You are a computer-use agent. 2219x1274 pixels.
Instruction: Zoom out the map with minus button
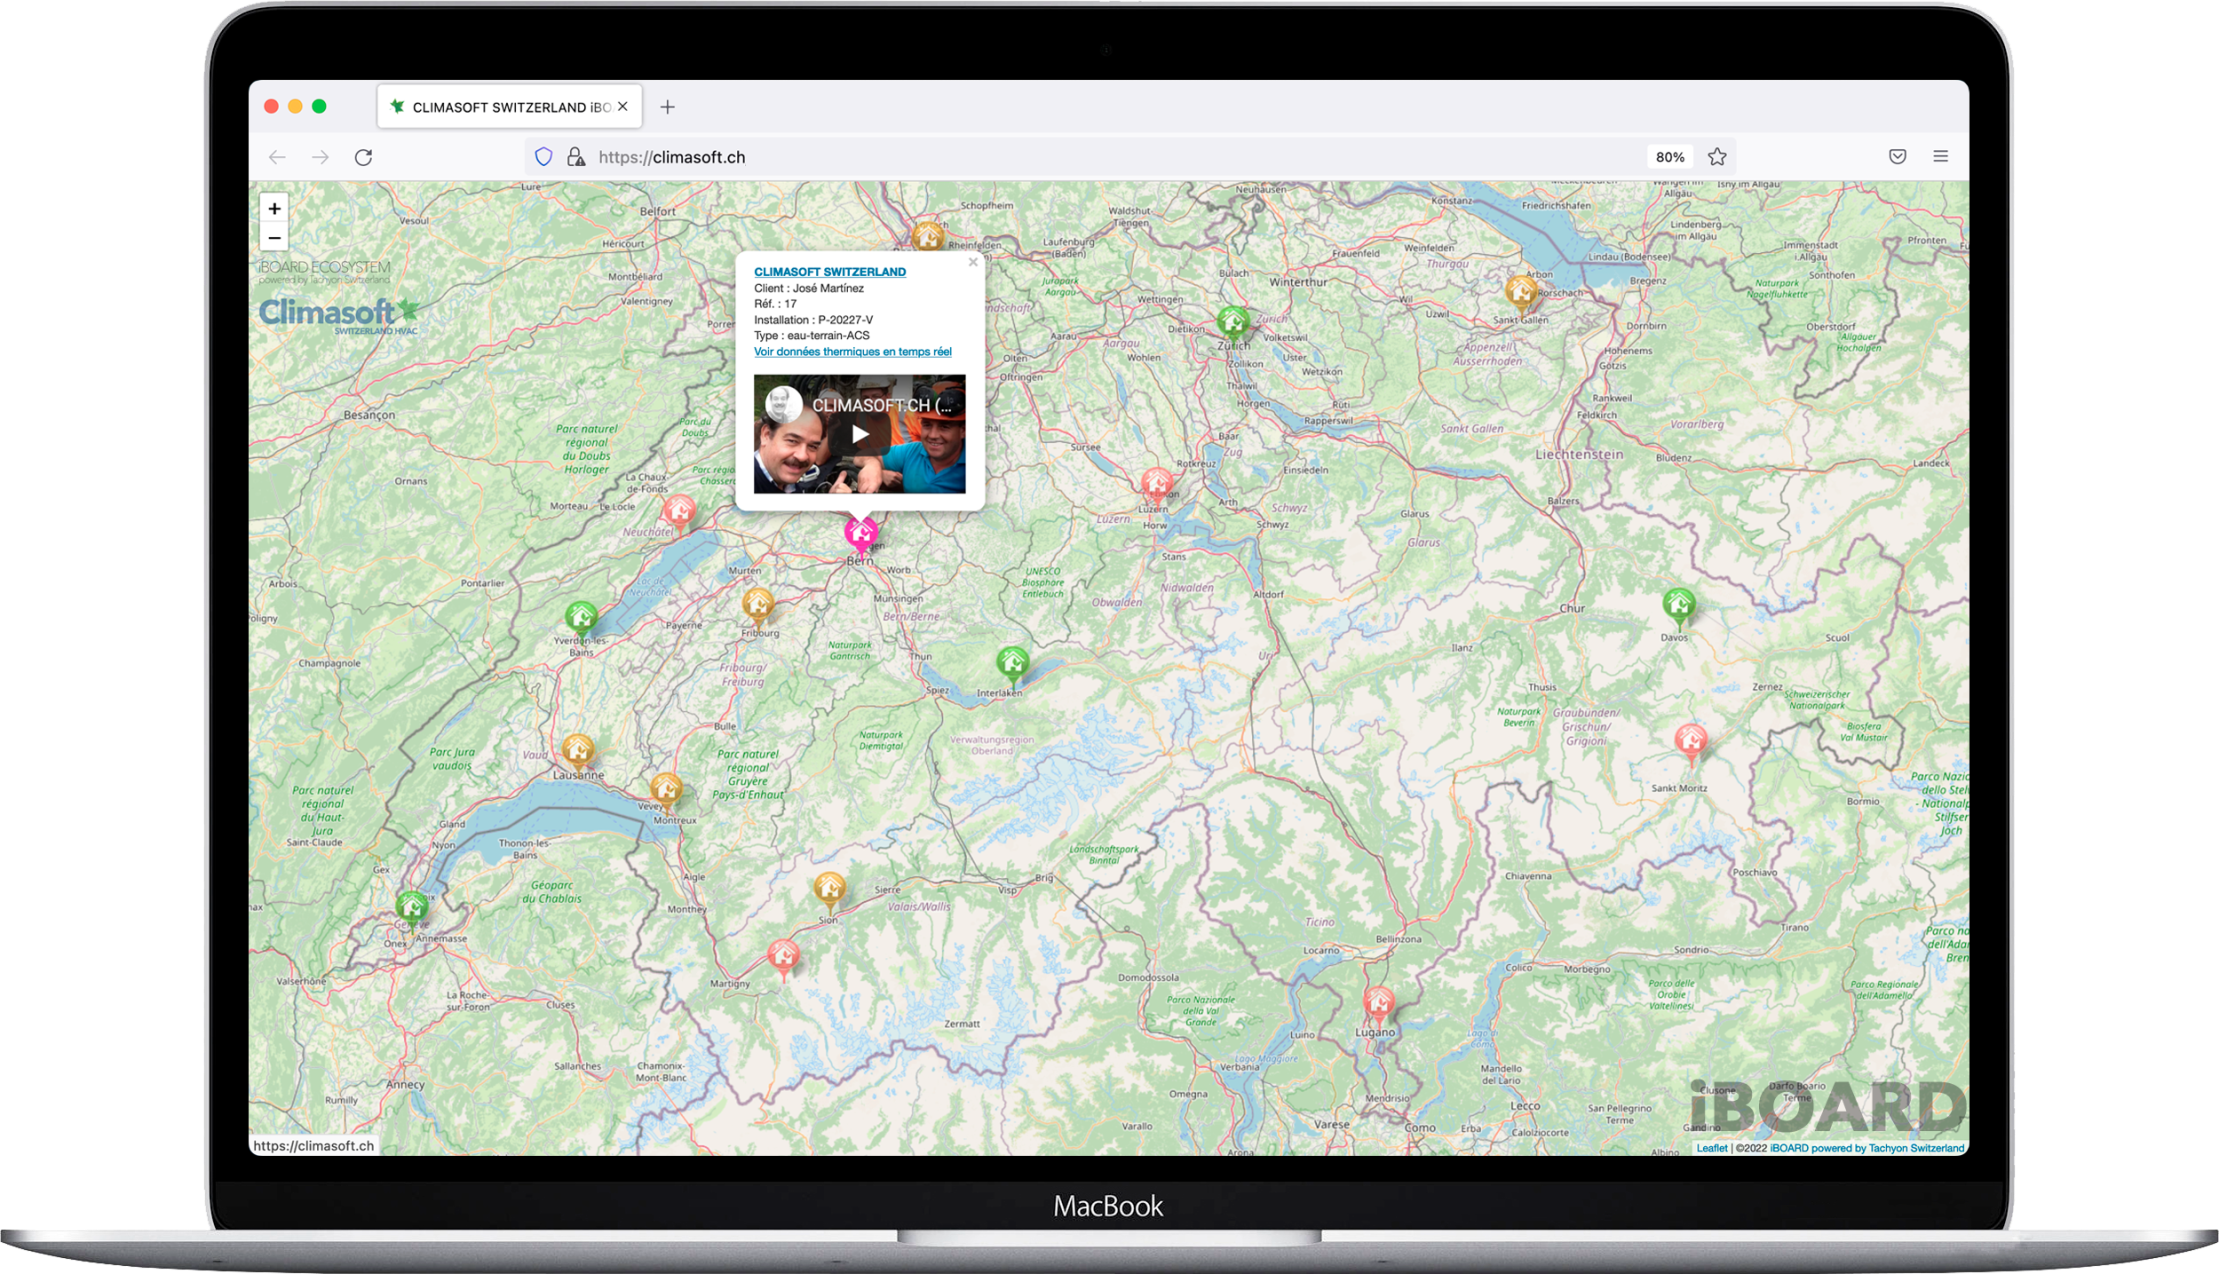pos(274,238)
